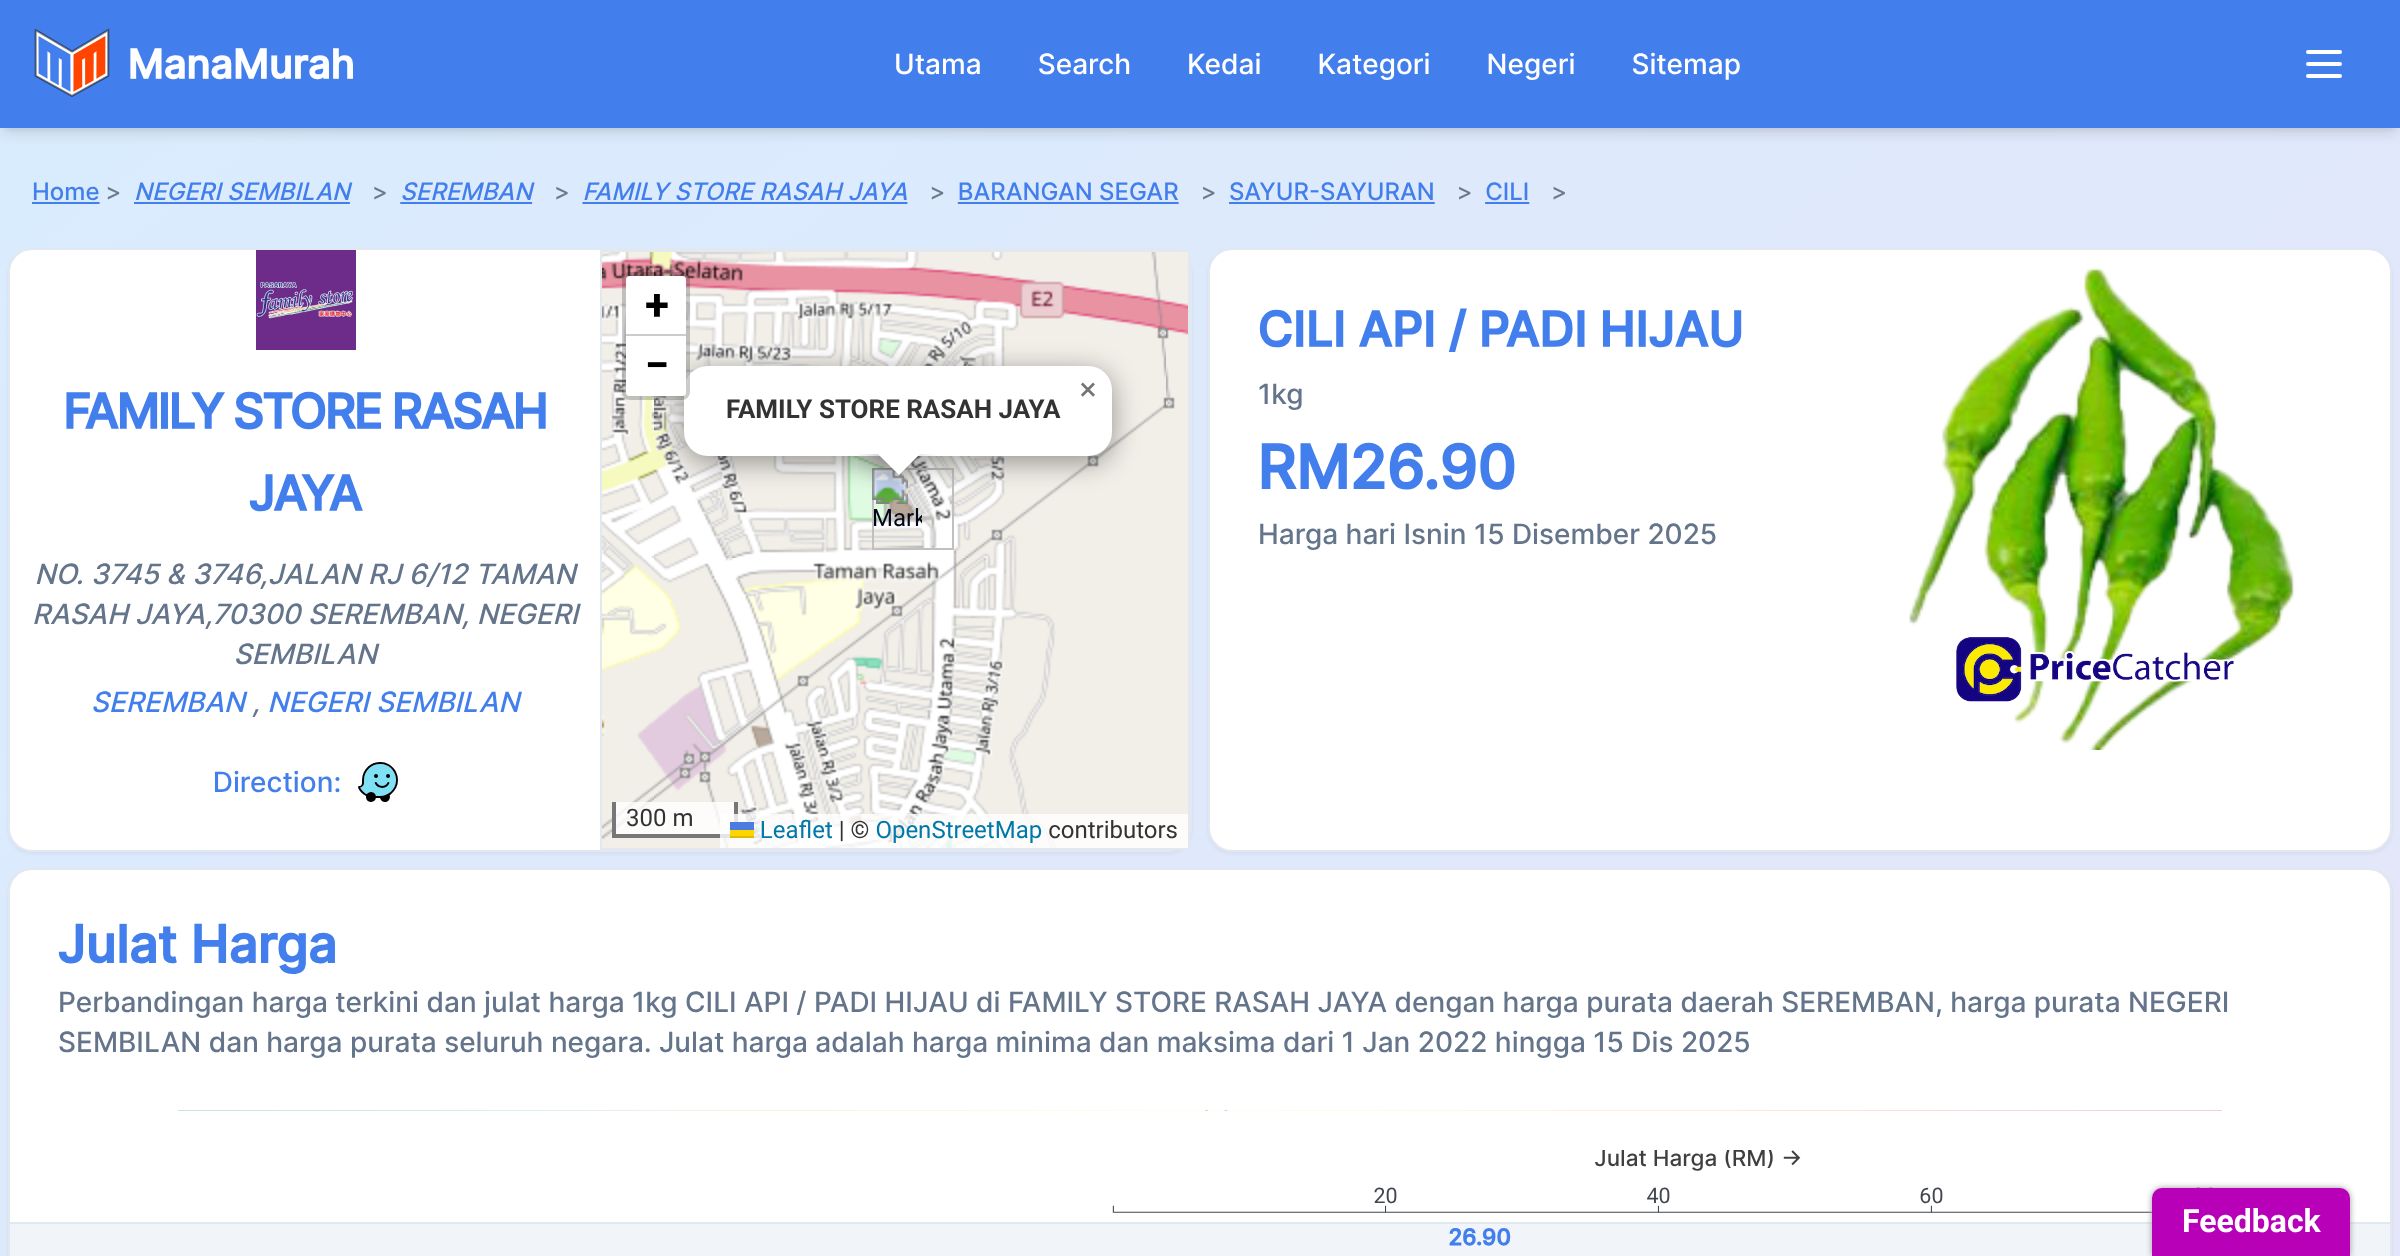
Task: Open the hamburger menu
Action: 2323,64
